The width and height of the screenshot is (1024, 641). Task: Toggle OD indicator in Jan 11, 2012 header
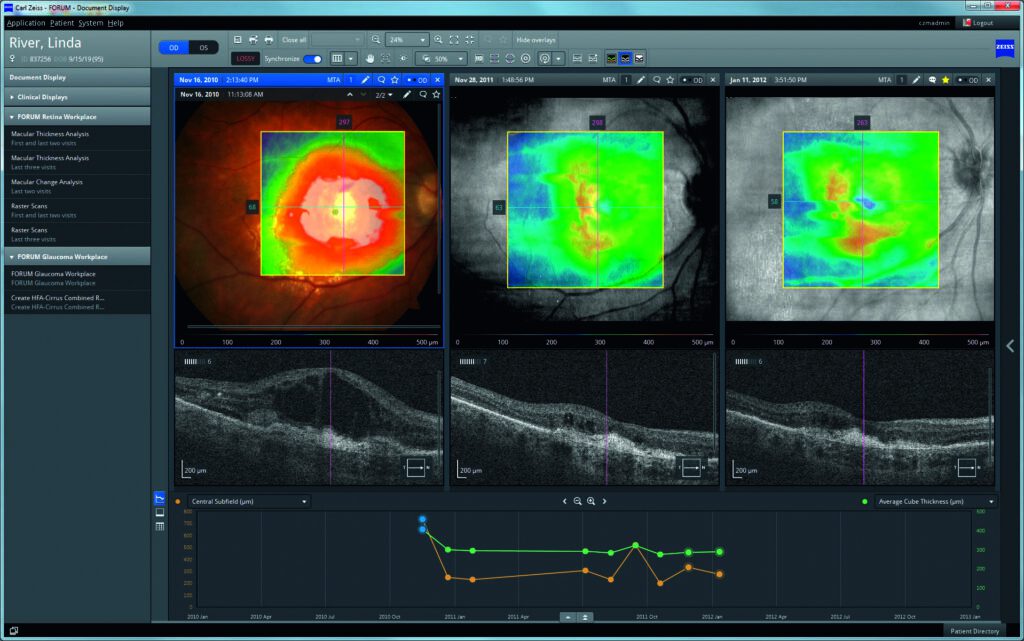[x=969, y=80]
